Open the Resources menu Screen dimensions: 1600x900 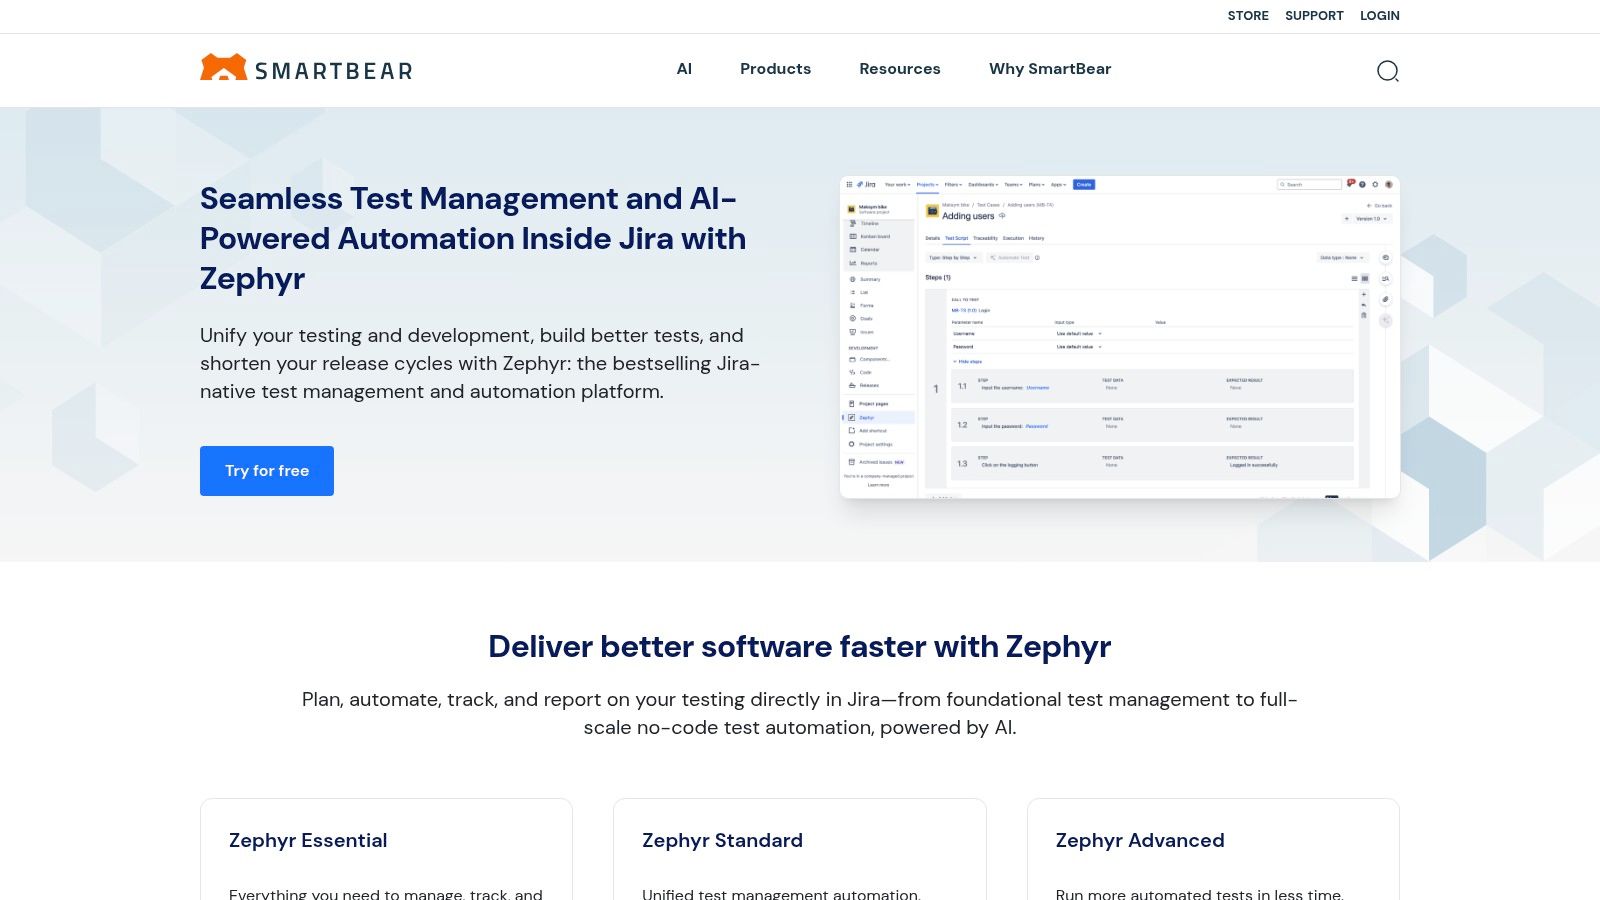(900, 69)
